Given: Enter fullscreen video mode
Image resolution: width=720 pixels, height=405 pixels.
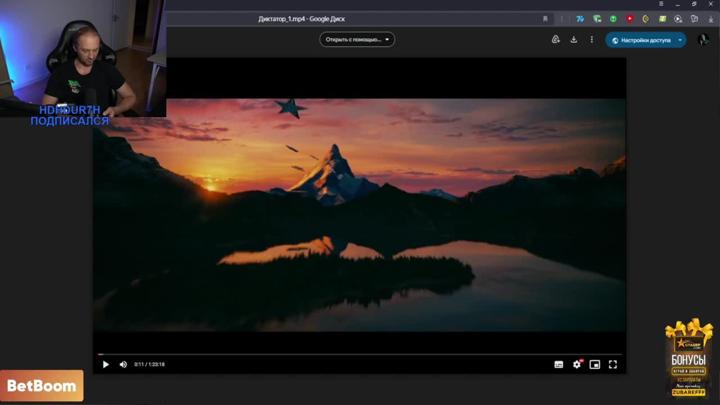Looking at the screenshot, I should pyautogui.click(x=613, y=364).
